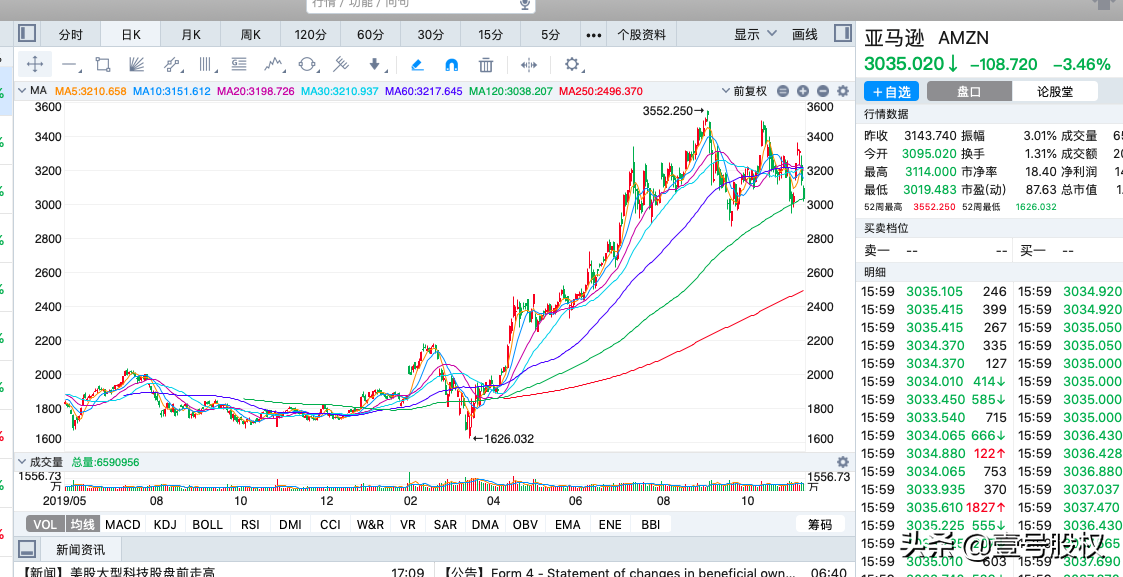Screen dimensions: 1123x577
Task: Open the 显示 display dropdown
Action: 755,34
